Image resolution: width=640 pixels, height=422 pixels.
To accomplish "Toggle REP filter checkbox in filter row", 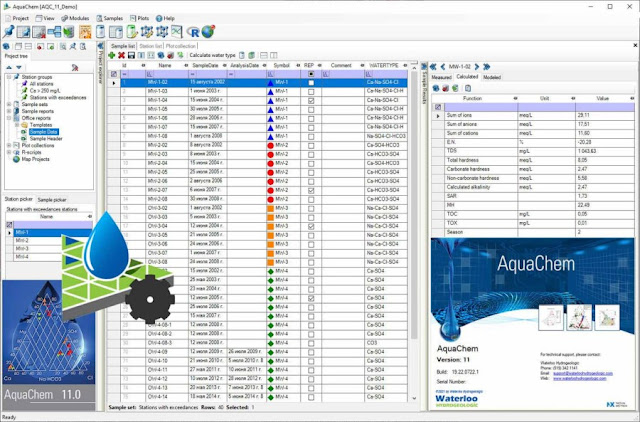I will point(311,74).
